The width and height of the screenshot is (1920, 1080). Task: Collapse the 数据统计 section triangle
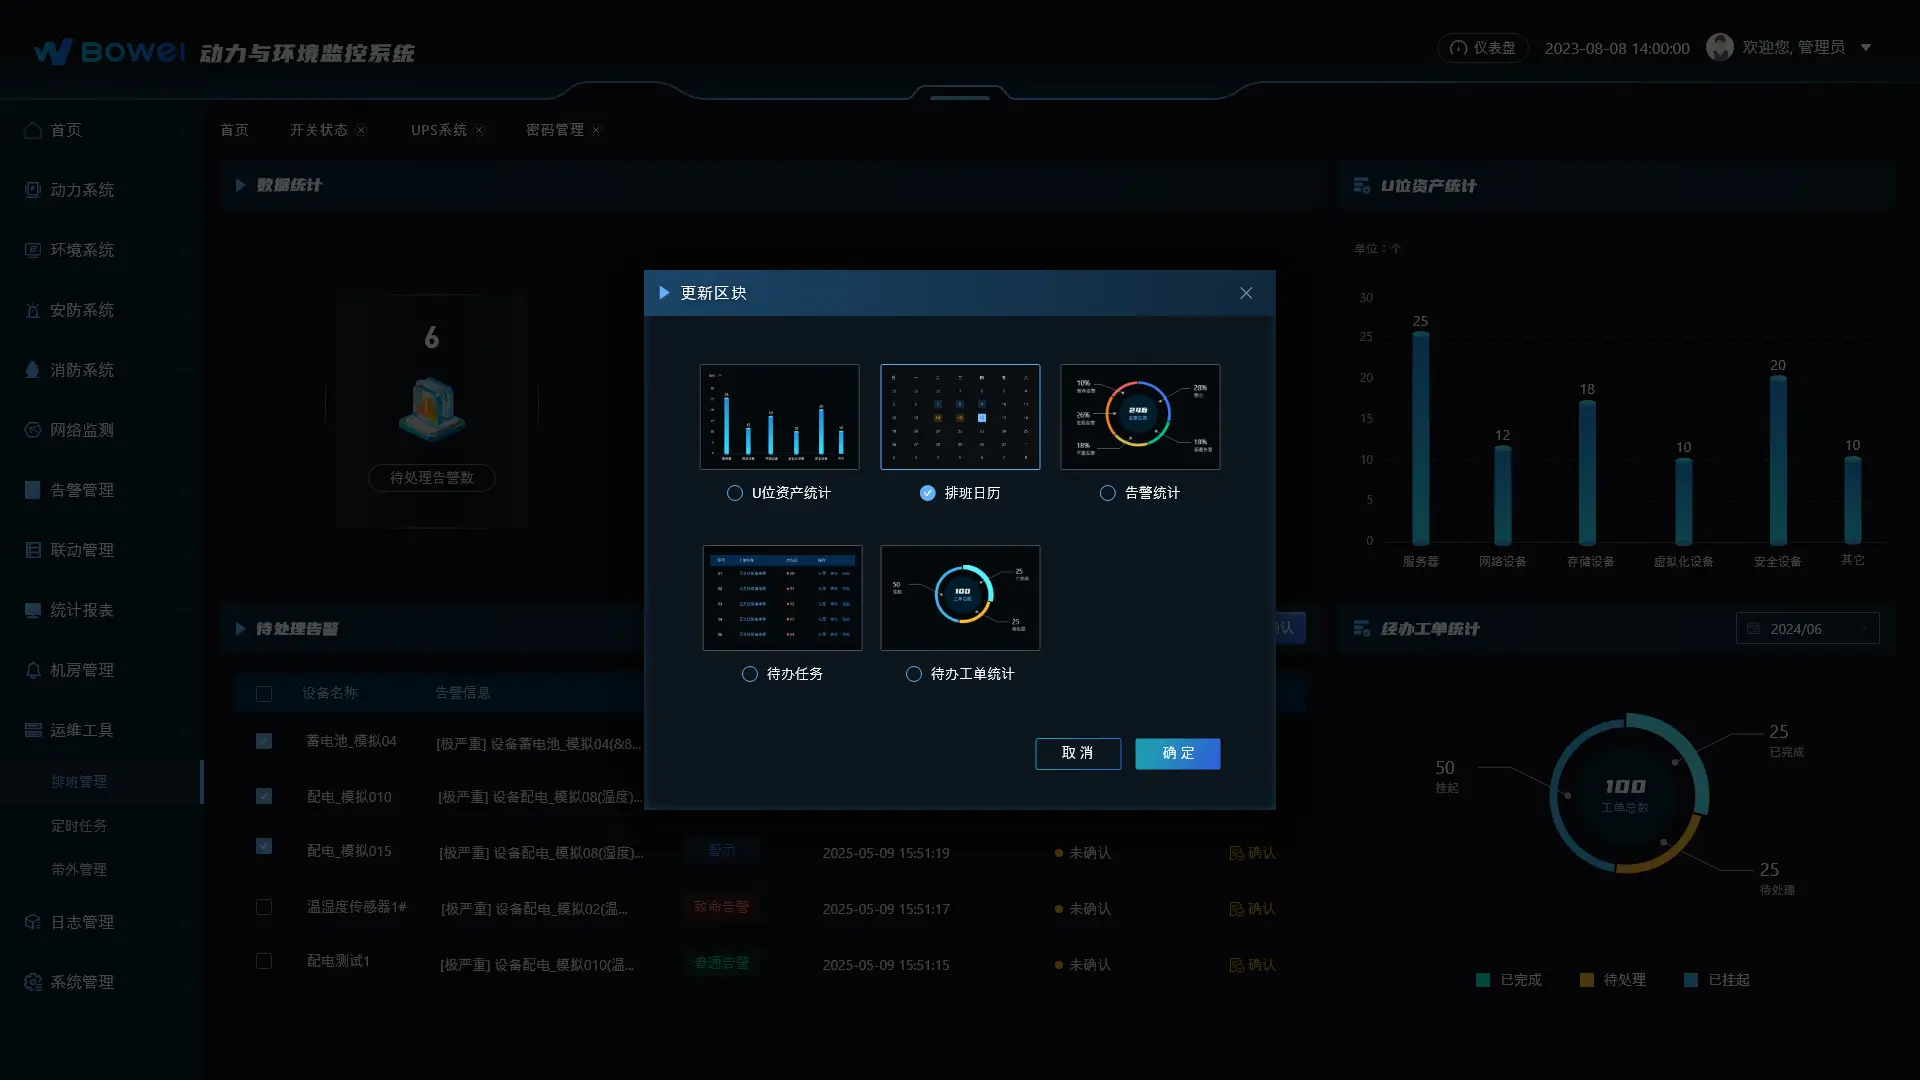(x=240, y=185)
